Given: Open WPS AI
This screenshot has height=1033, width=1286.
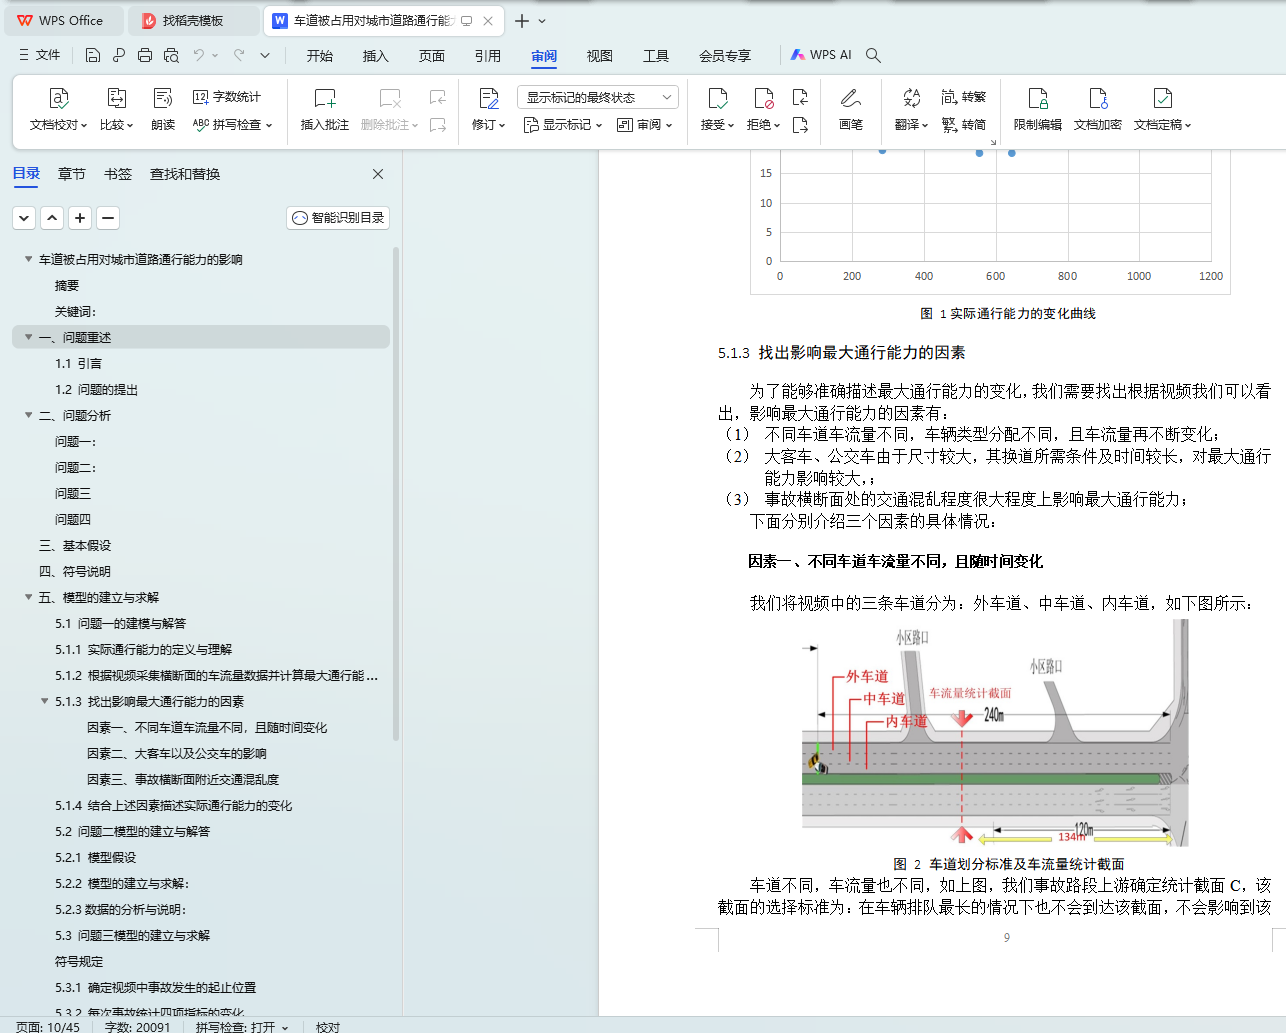Looking at the screenshot, I should coord(821,55).
